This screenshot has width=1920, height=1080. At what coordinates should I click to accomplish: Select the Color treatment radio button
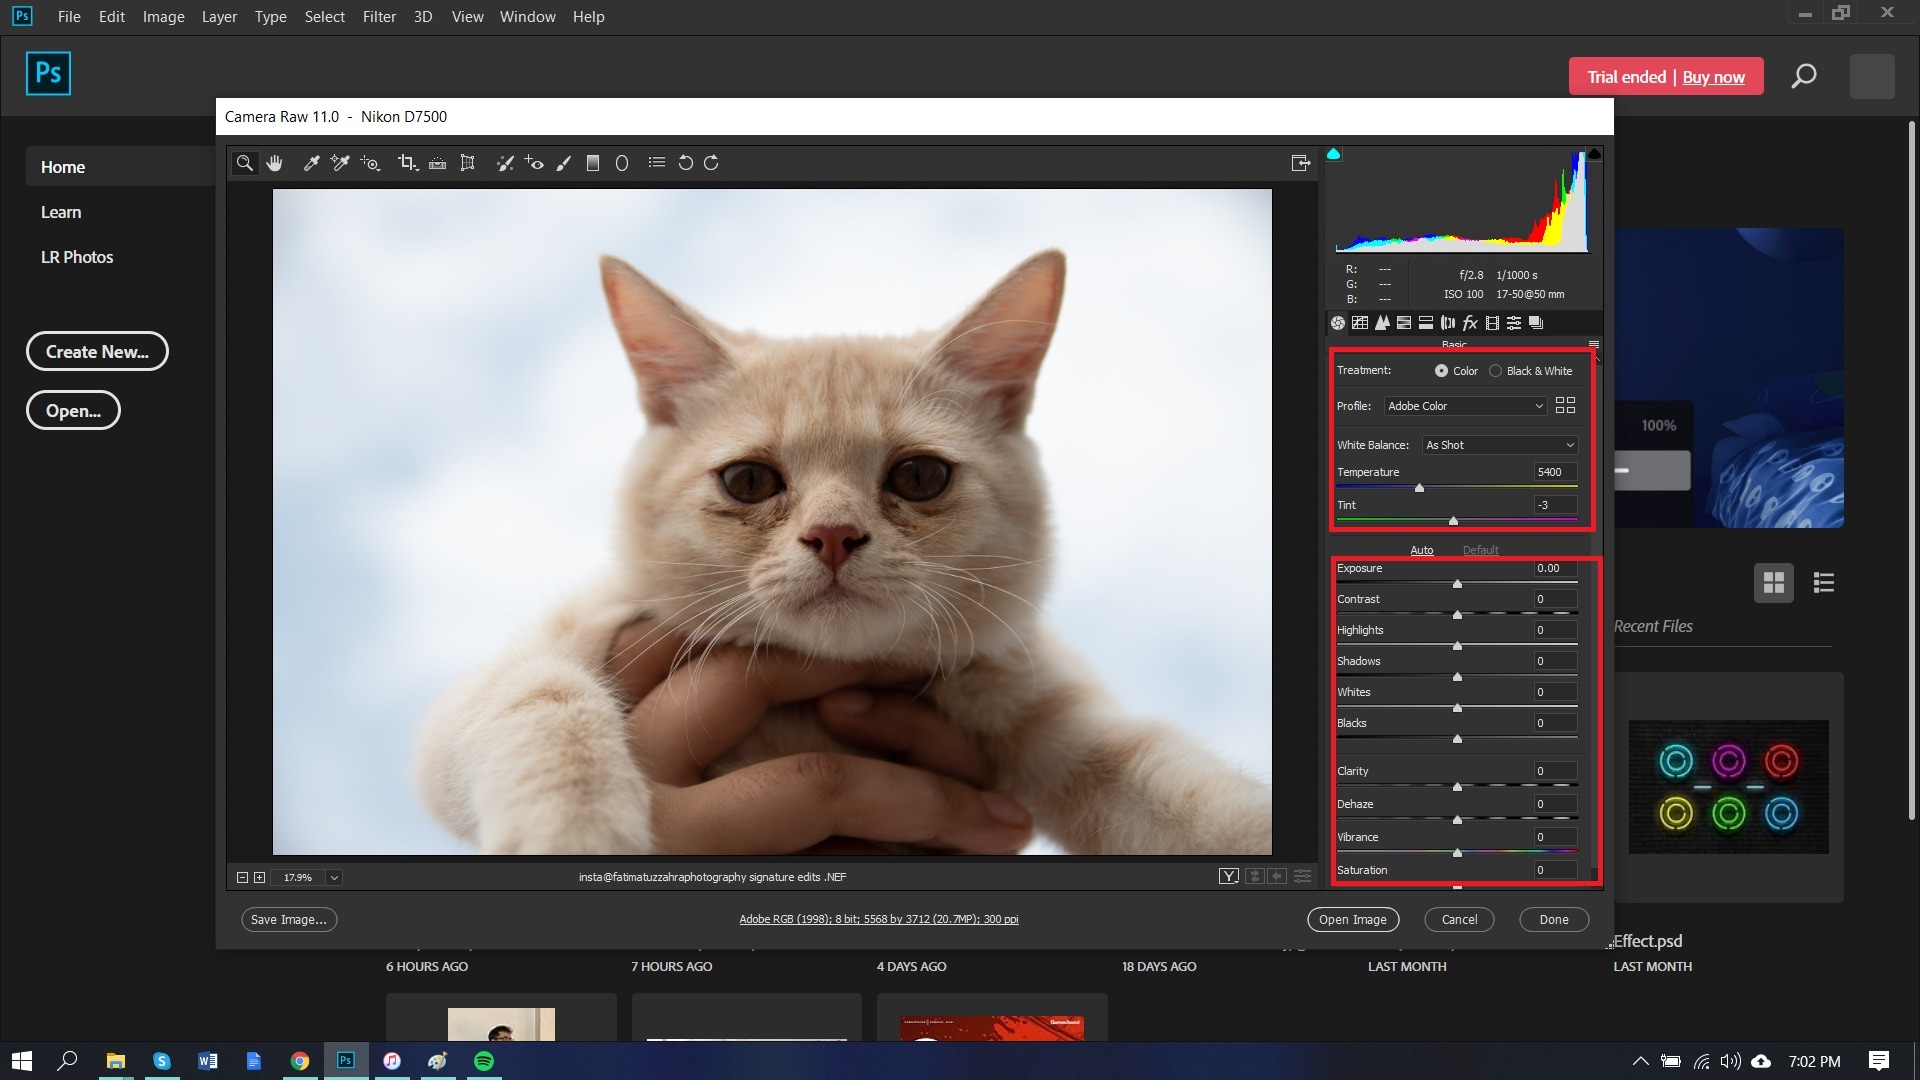[1441, 371]
